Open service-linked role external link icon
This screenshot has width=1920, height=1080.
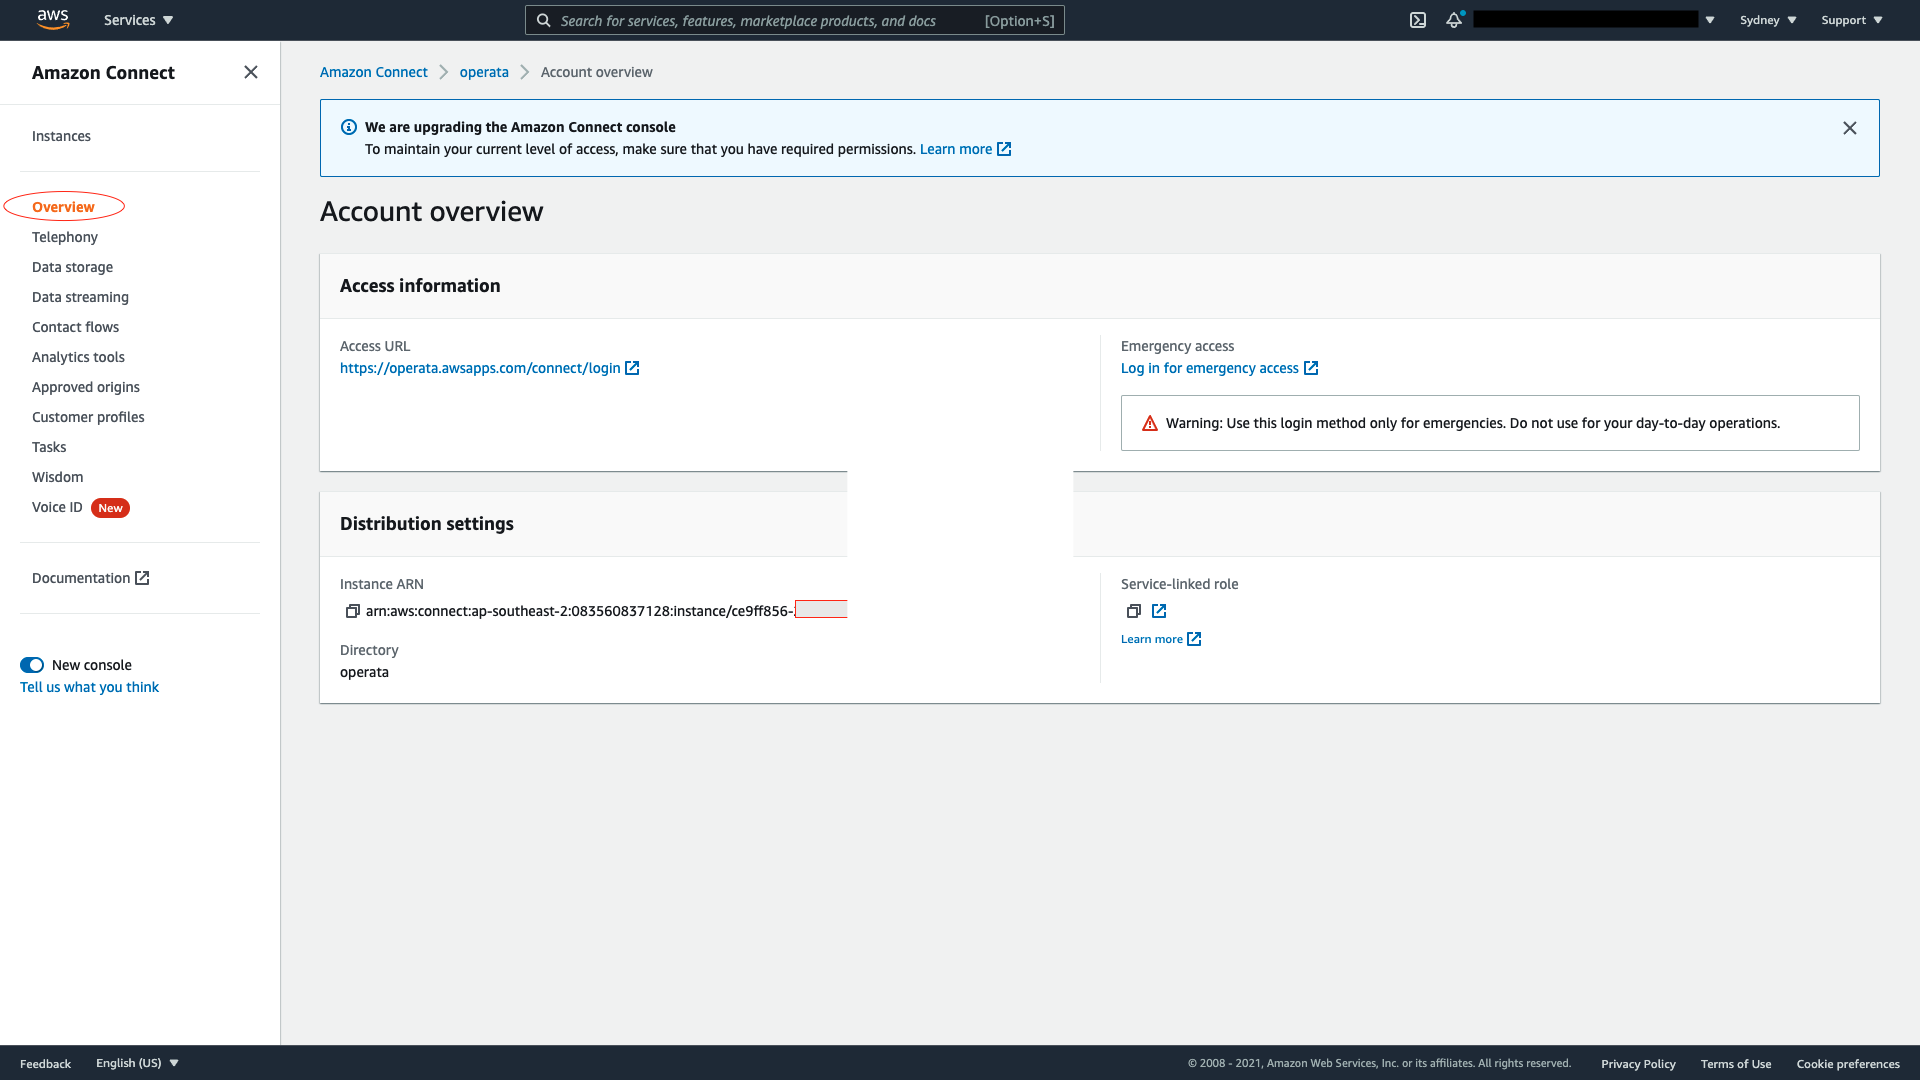(x=1159, y=611)
